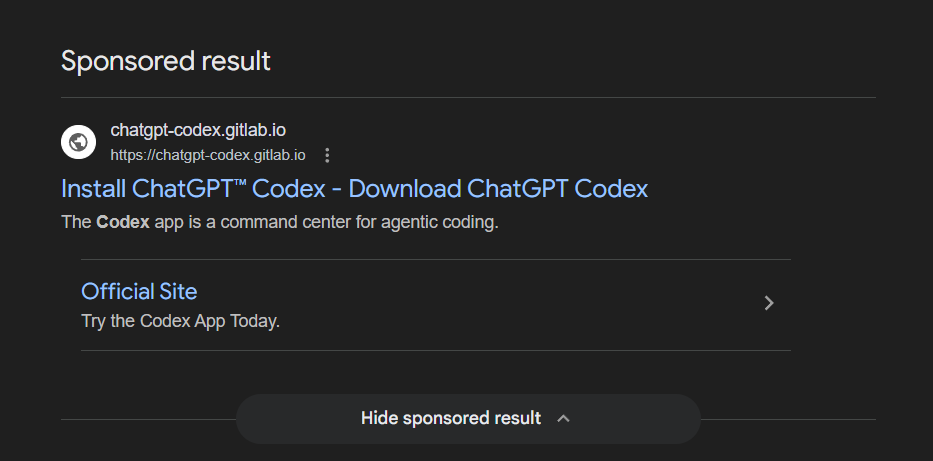
Task: Click the https://chatgpt-codex.gitlab.io URL text
Action: (x=208, y=155)
